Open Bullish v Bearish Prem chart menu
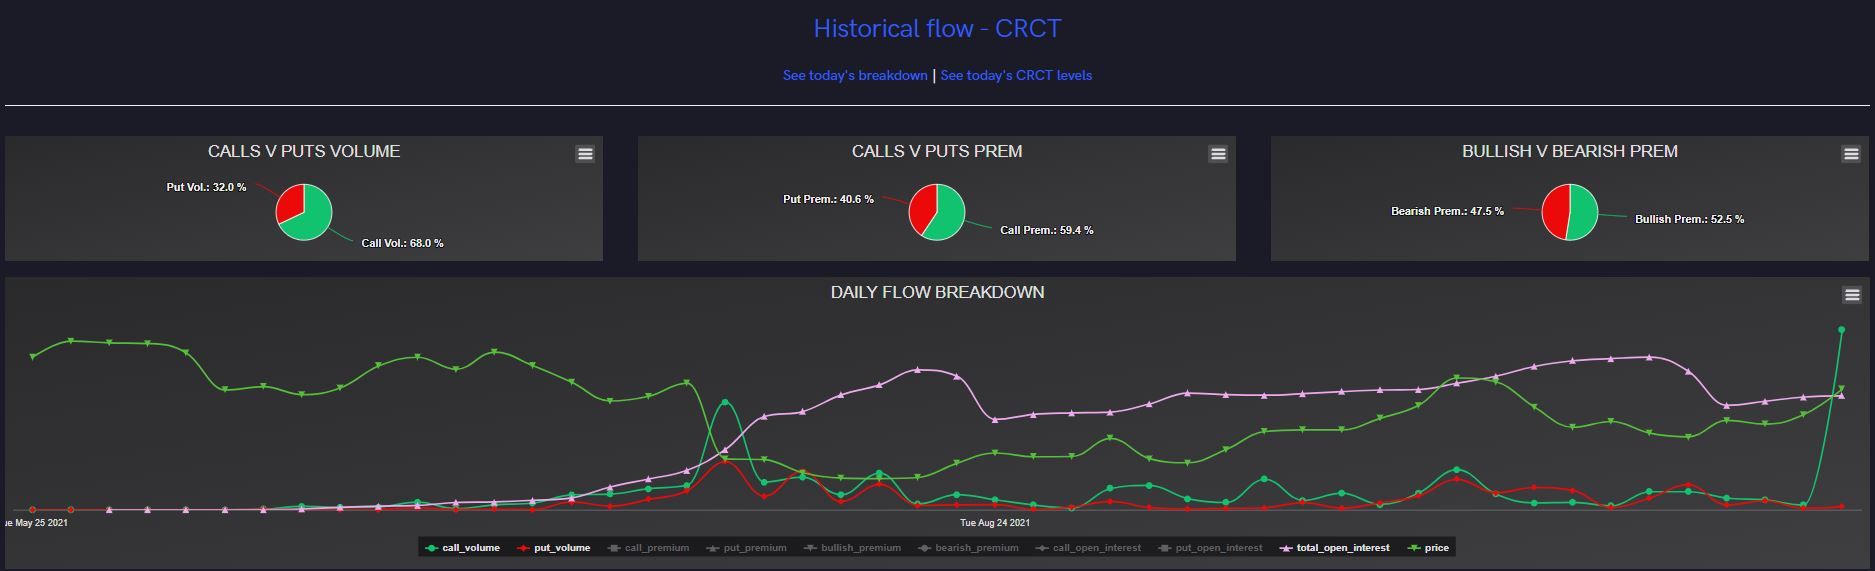The image size is (1875, 571). (1851, 154)
